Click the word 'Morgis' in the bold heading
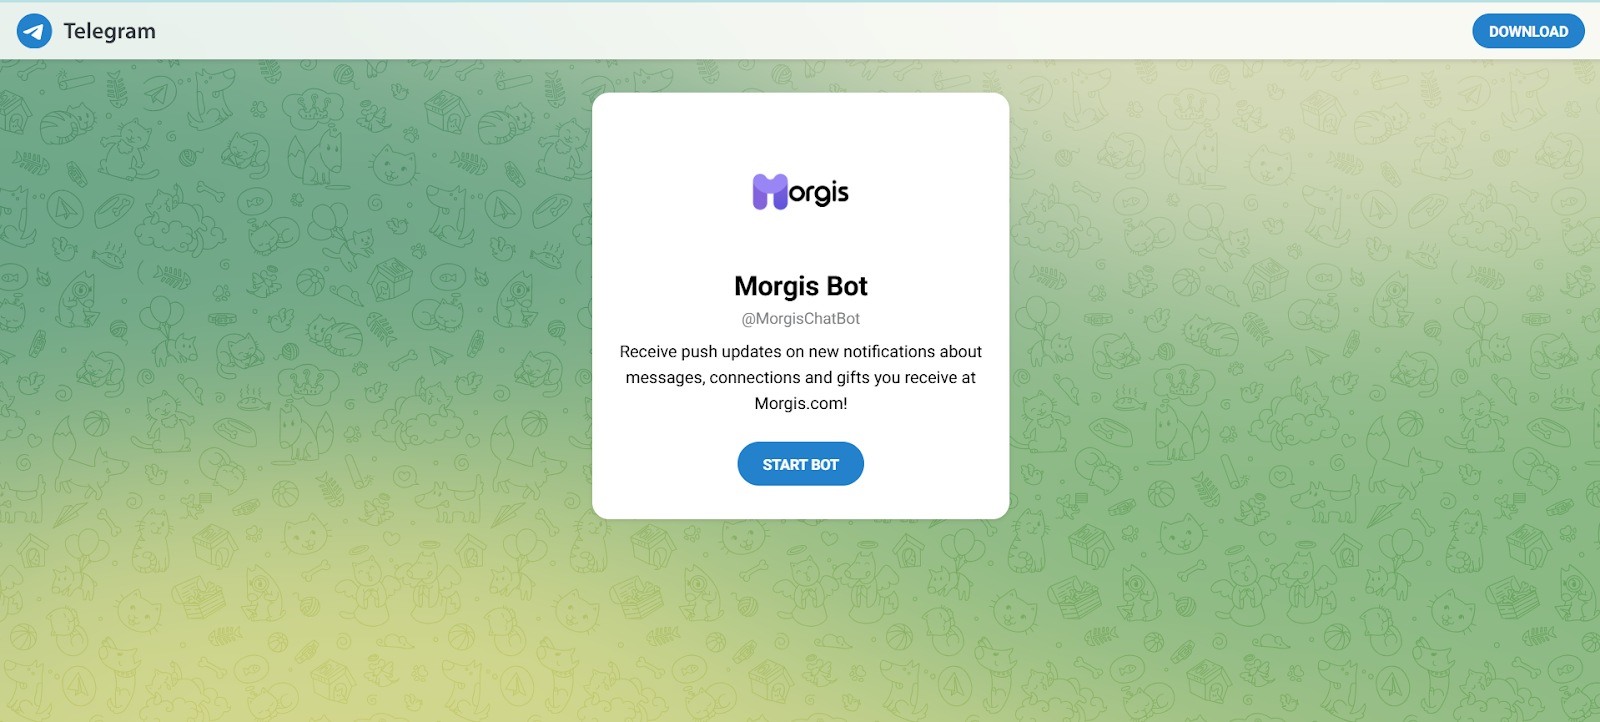Image resolution: width=1600 pixels, height=722 pixels. [777, 286]
